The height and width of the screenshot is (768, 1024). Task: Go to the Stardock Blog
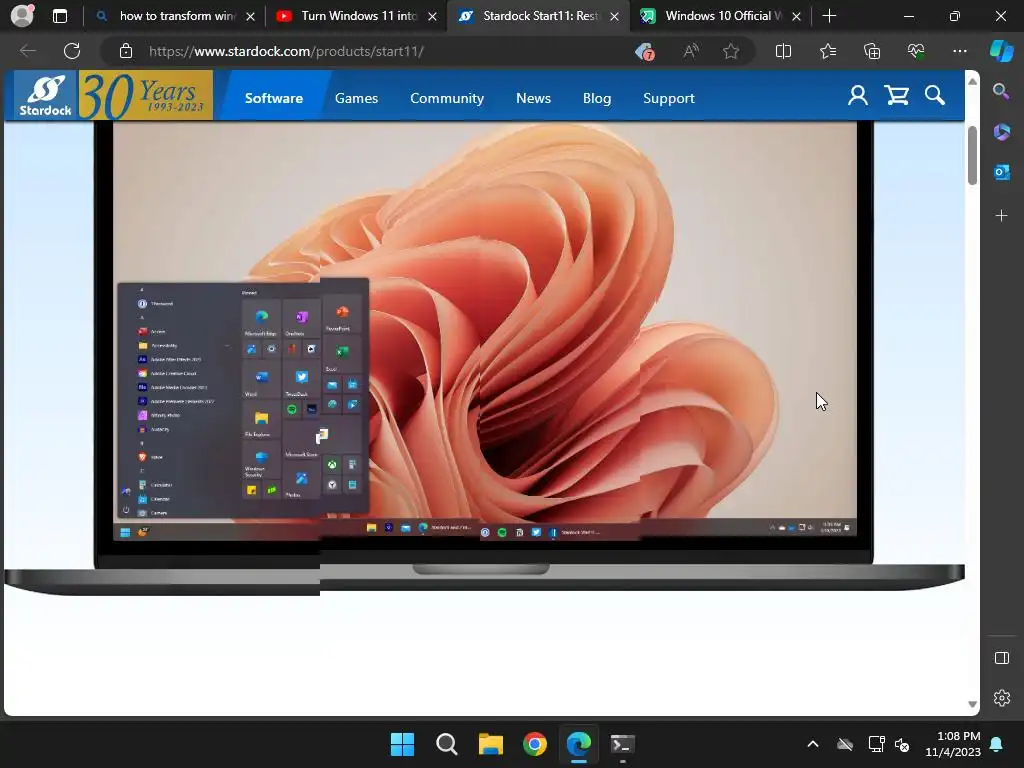coord(597,98)
